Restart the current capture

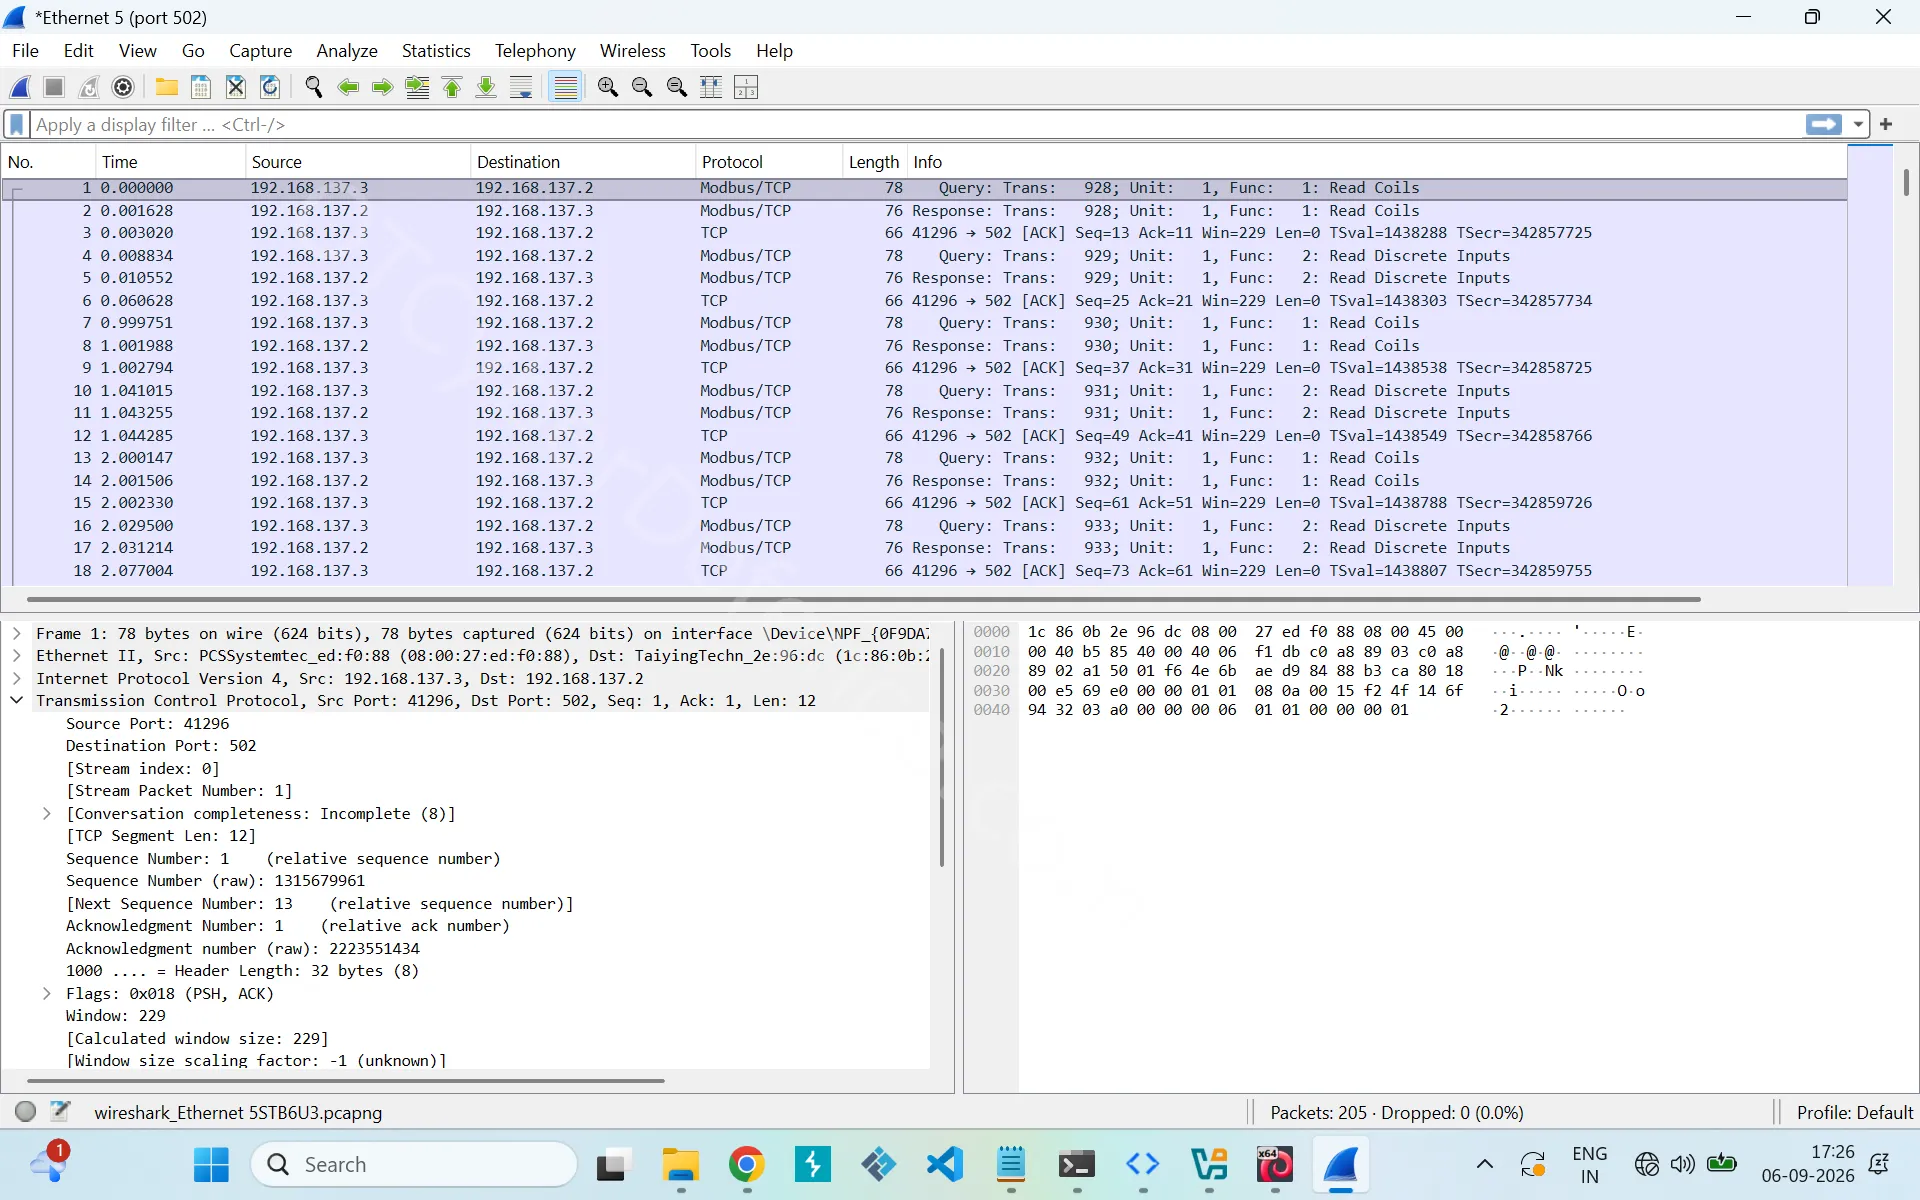click(89, 87)
